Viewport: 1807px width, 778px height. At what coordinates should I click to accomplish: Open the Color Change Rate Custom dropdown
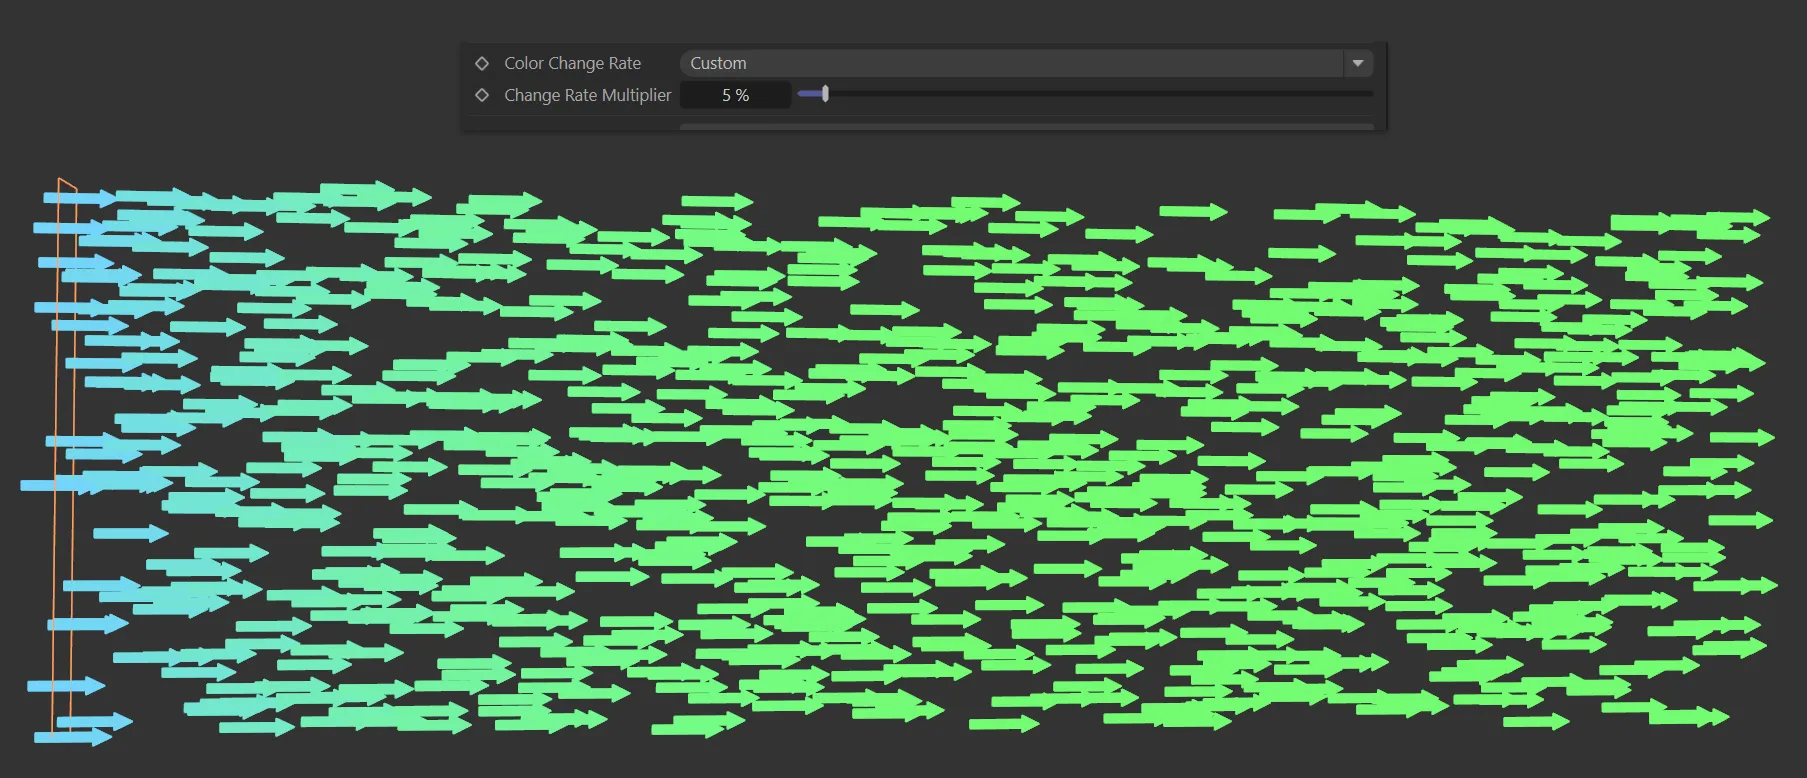(1010, 63)
